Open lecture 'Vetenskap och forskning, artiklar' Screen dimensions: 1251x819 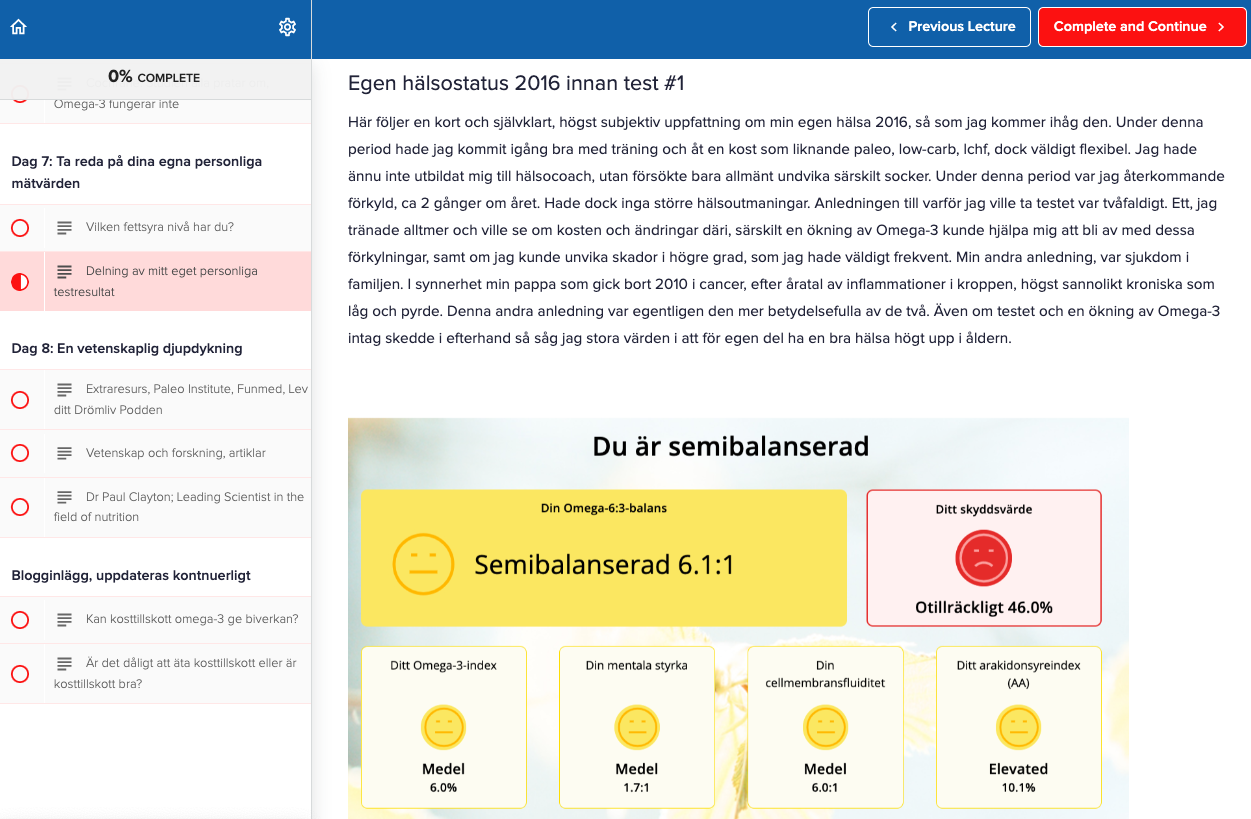pyautogui.click(x=156, y=453)
